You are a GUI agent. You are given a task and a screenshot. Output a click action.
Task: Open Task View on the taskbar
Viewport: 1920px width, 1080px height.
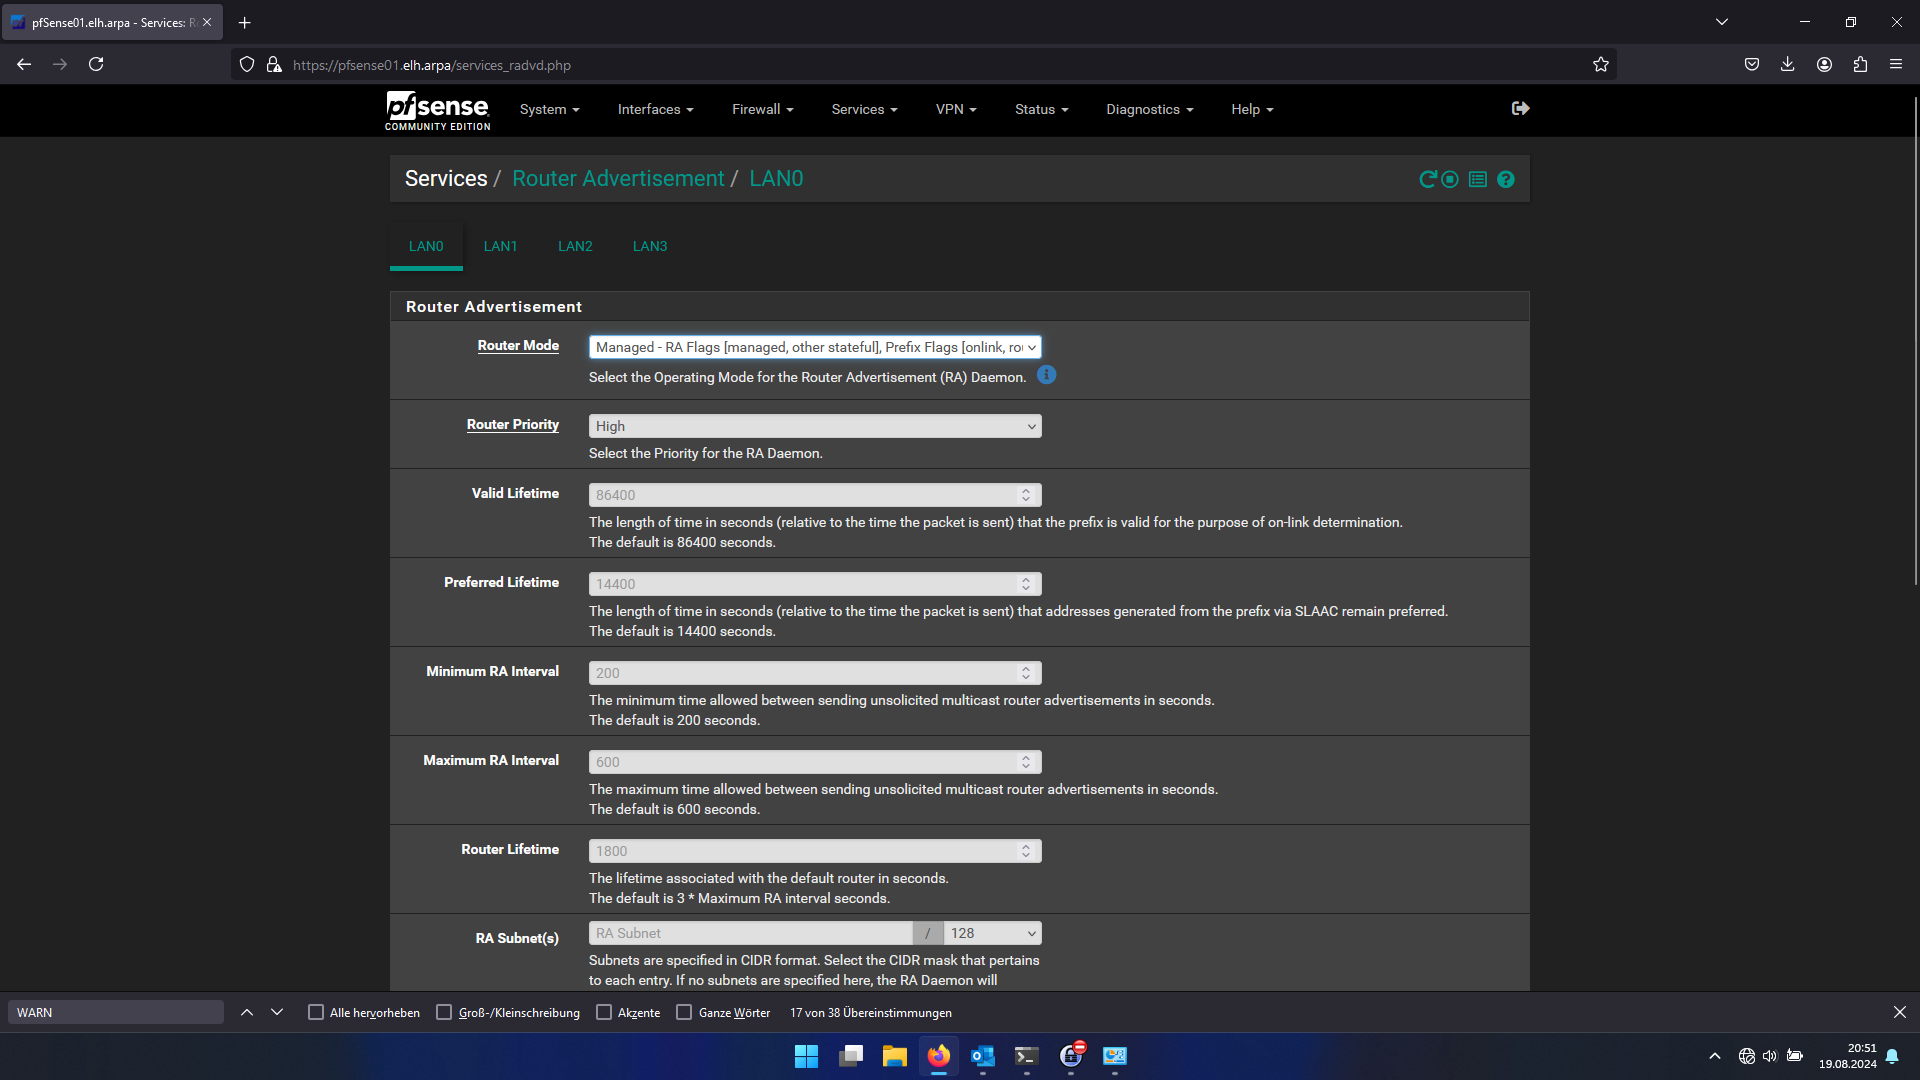pos(851,1056)
